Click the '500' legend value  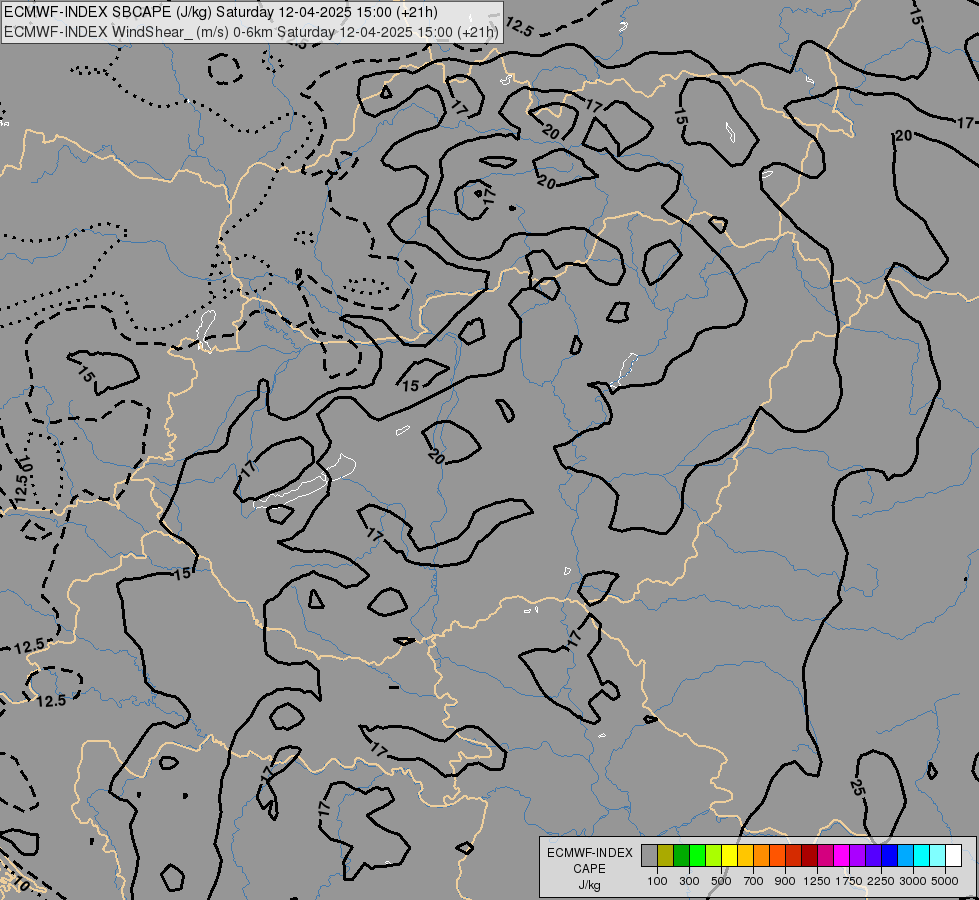point(721,881)
